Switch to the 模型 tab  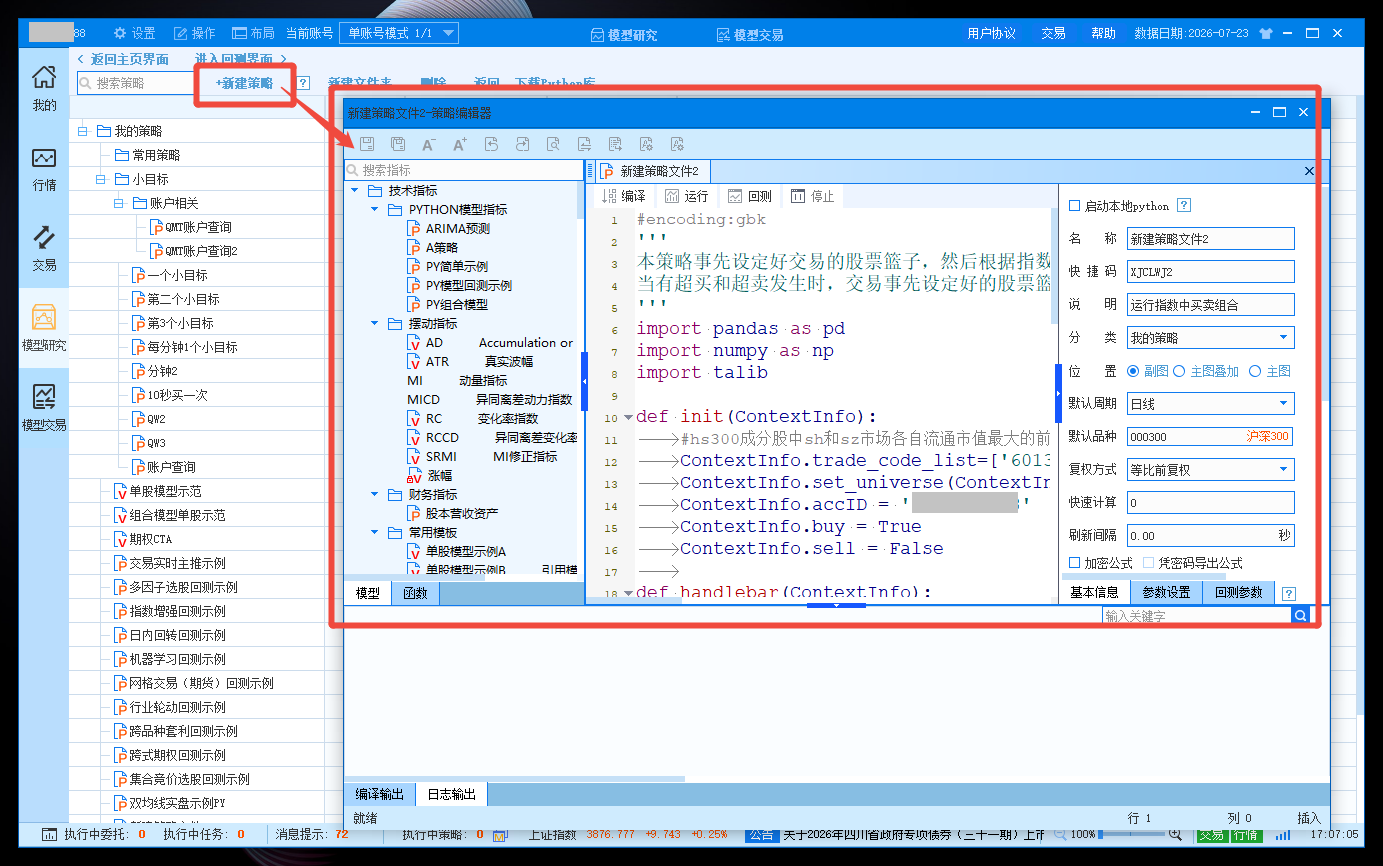coord(367,593)
